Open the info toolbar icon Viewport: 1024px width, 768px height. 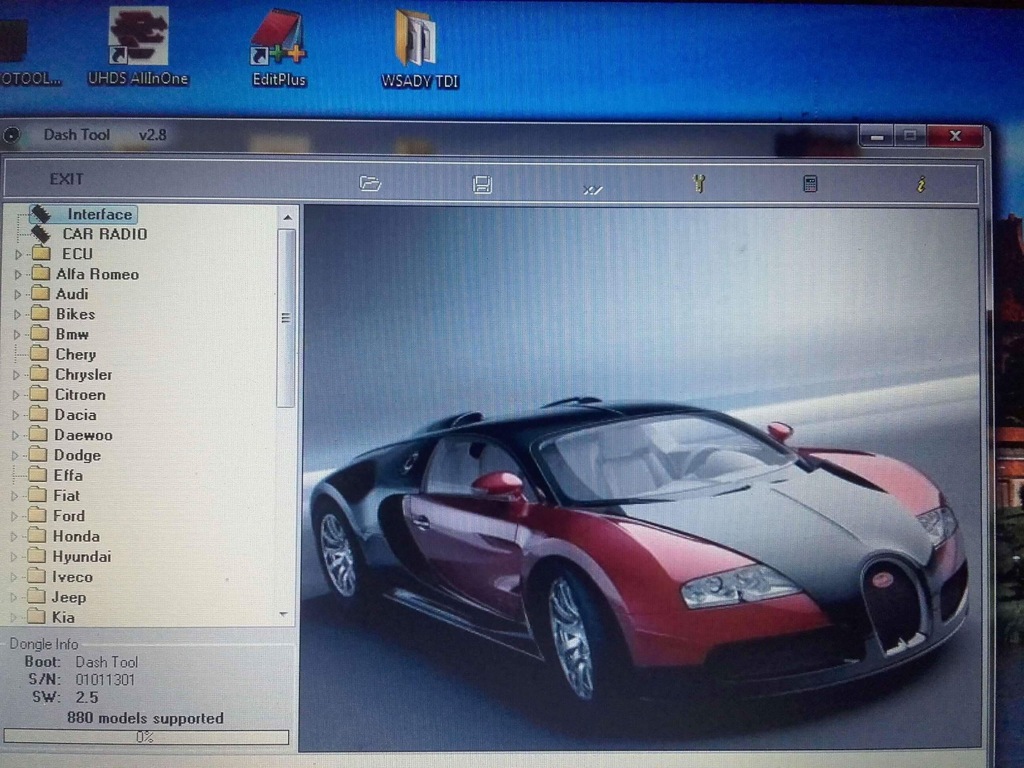click(921, 184)
